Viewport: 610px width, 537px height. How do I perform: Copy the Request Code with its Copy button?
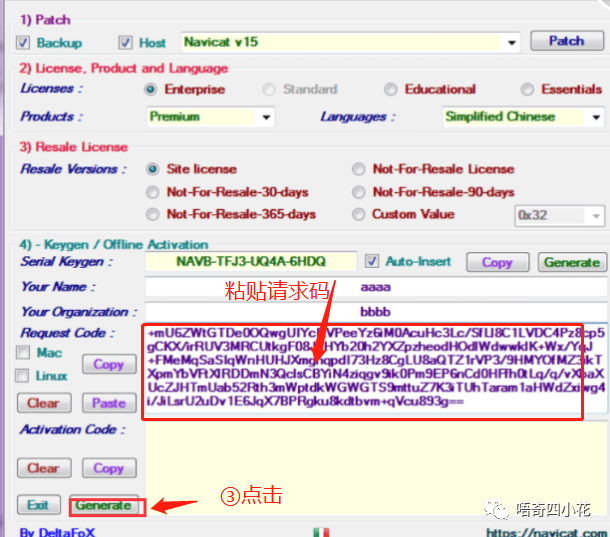coord(109,364)
